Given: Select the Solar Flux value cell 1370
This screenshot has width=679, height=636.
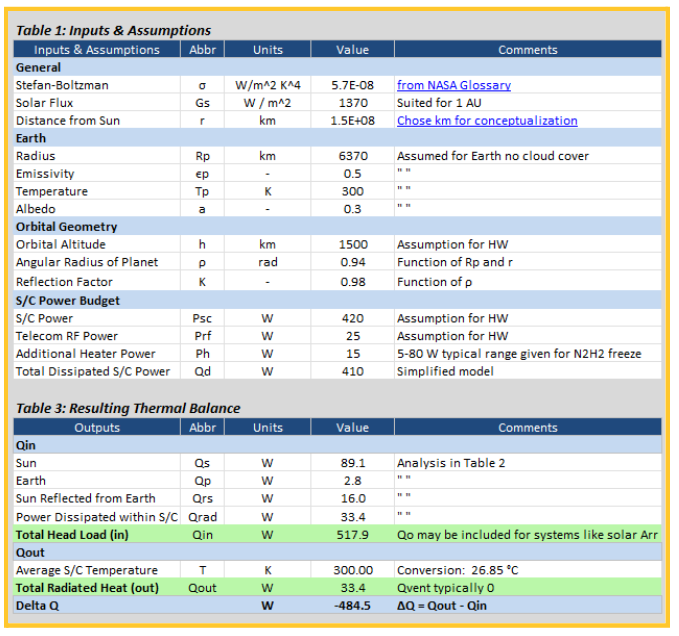Looking at the screenshot, I should click(352, 103).
